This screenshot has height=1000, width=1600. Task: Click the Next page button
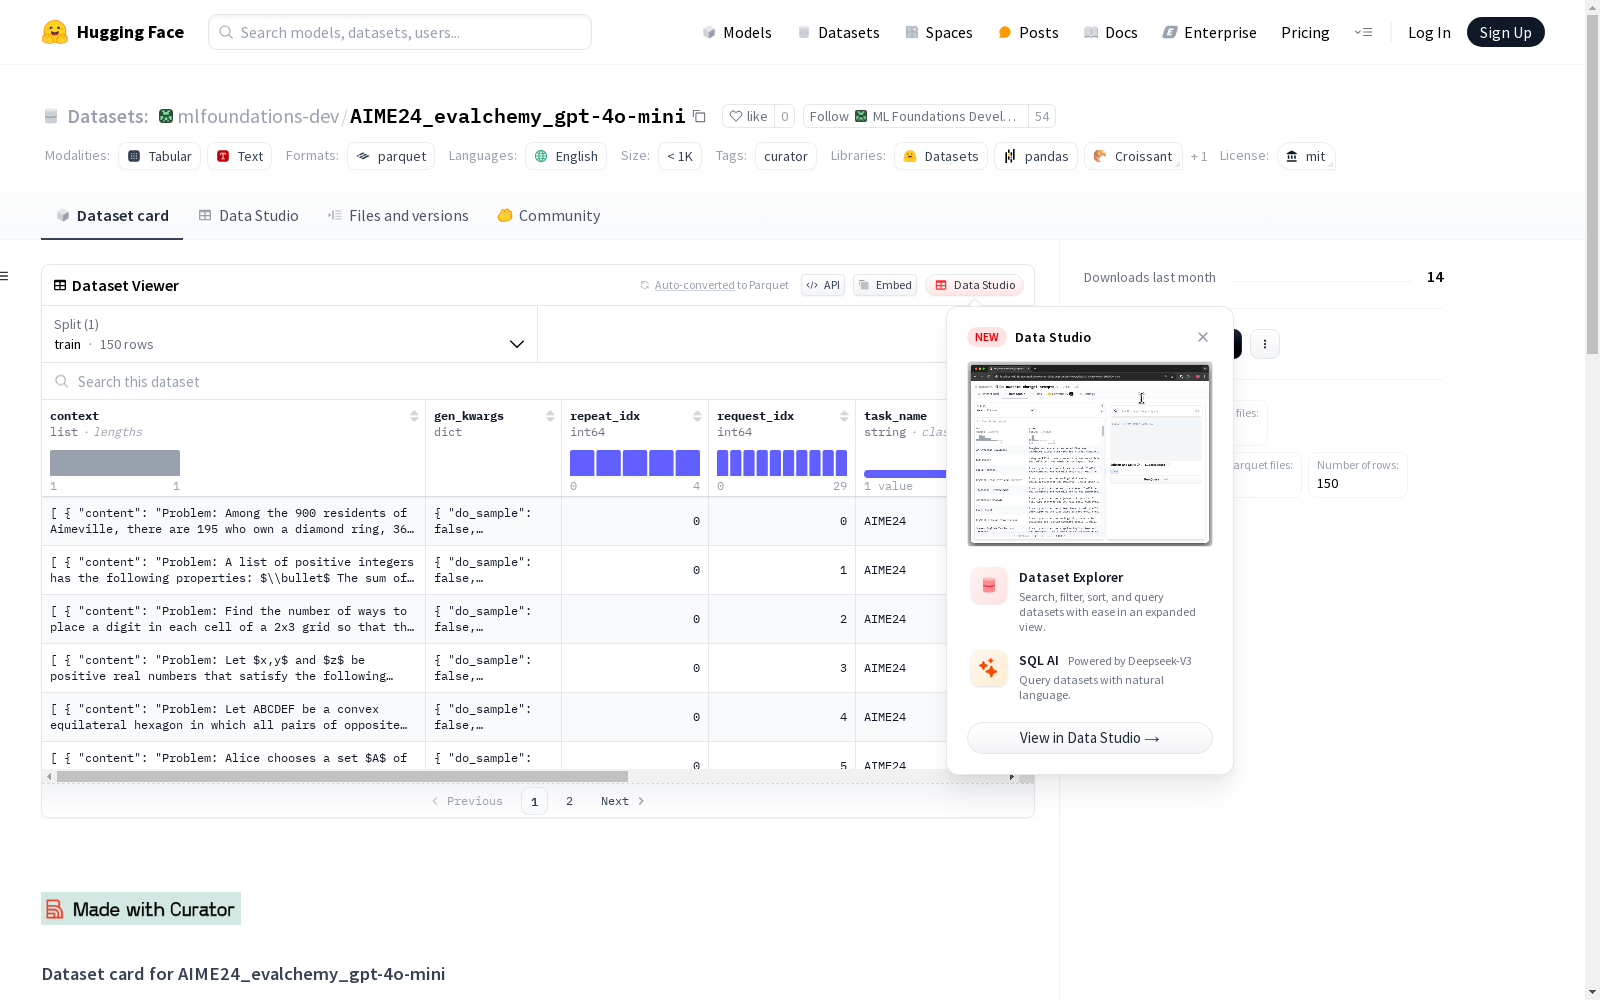(x=622, y=801)
